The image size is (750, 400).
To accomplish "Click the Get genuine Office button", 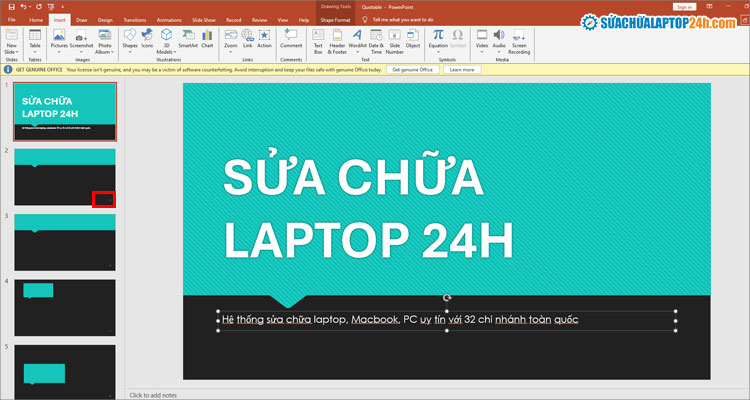I will (x=413, y=70).
